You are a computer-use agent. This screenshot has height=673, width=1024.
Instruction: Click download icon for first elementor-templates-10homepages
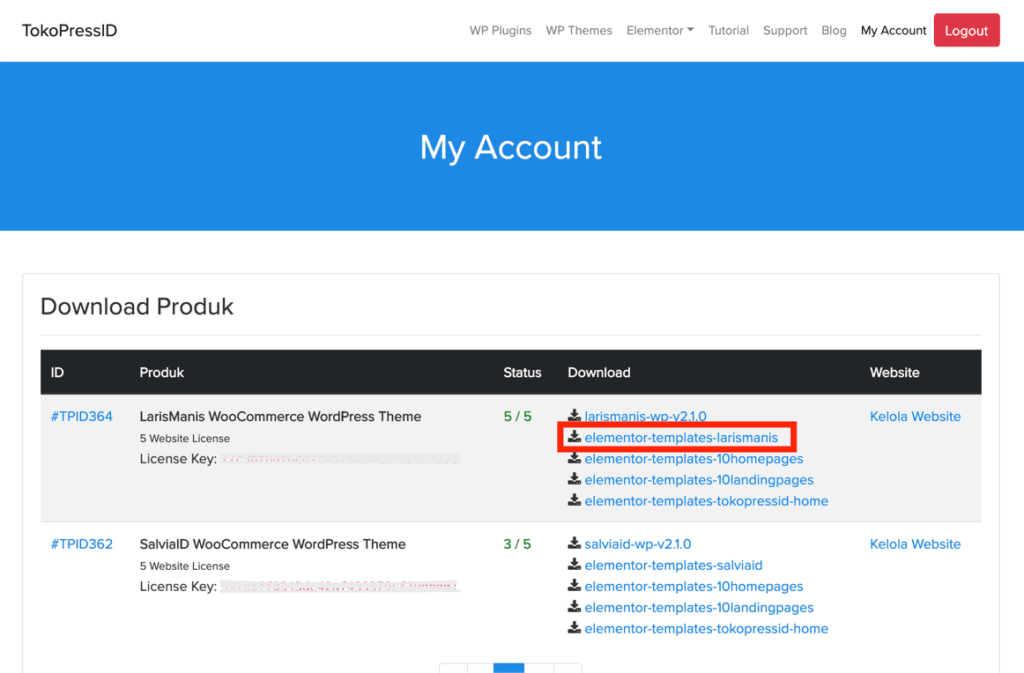(574, 459)
